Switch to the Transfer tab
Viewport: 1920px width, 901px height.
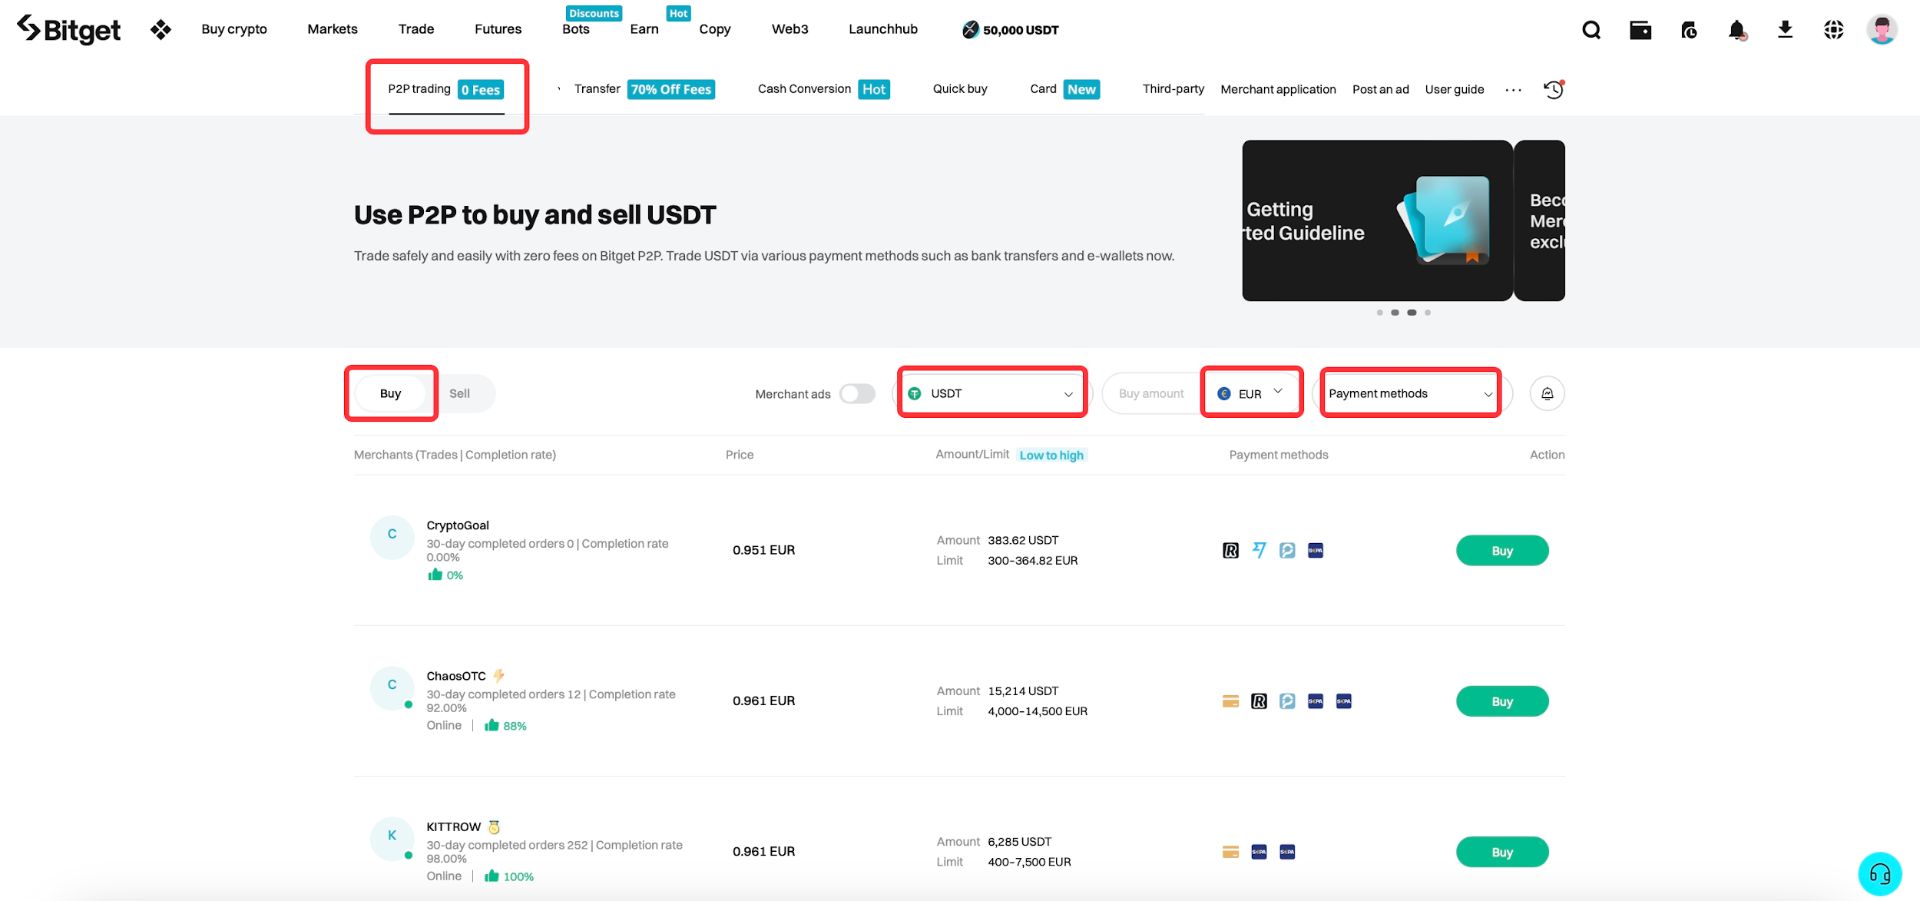click(x=644, y=89)
